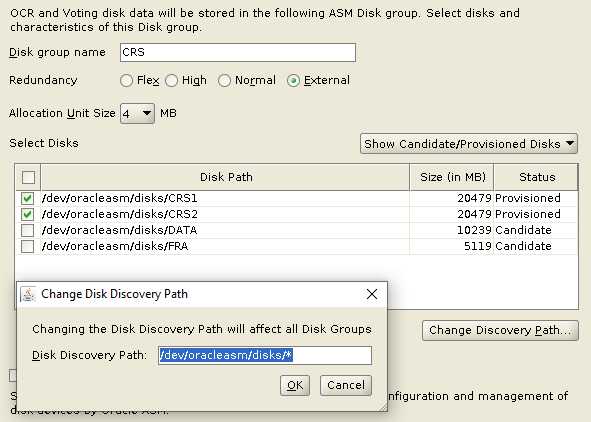Close the Change Disk Discovery Path dialog
This screenshot has height=422, width=591.
tap(372, 294)
